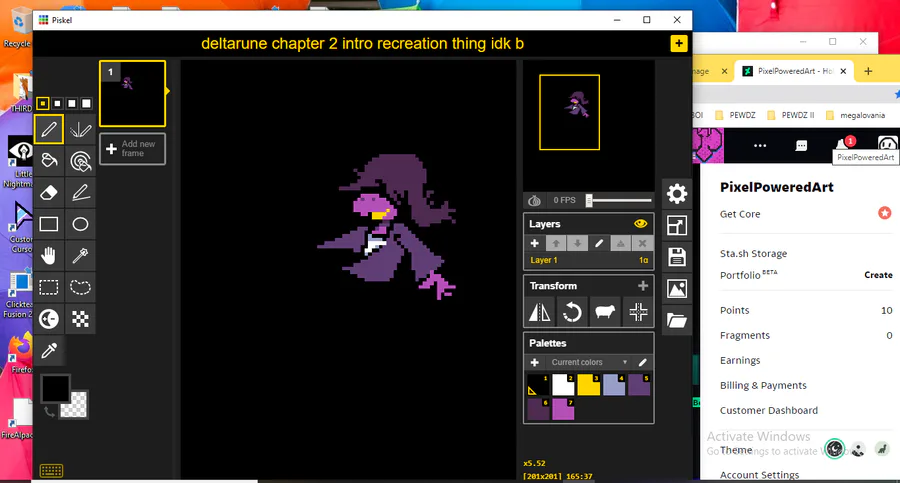Screen dimensions: 900x483
Task: Rotate the sprite with the rotate icon
Action: [572, 312]
